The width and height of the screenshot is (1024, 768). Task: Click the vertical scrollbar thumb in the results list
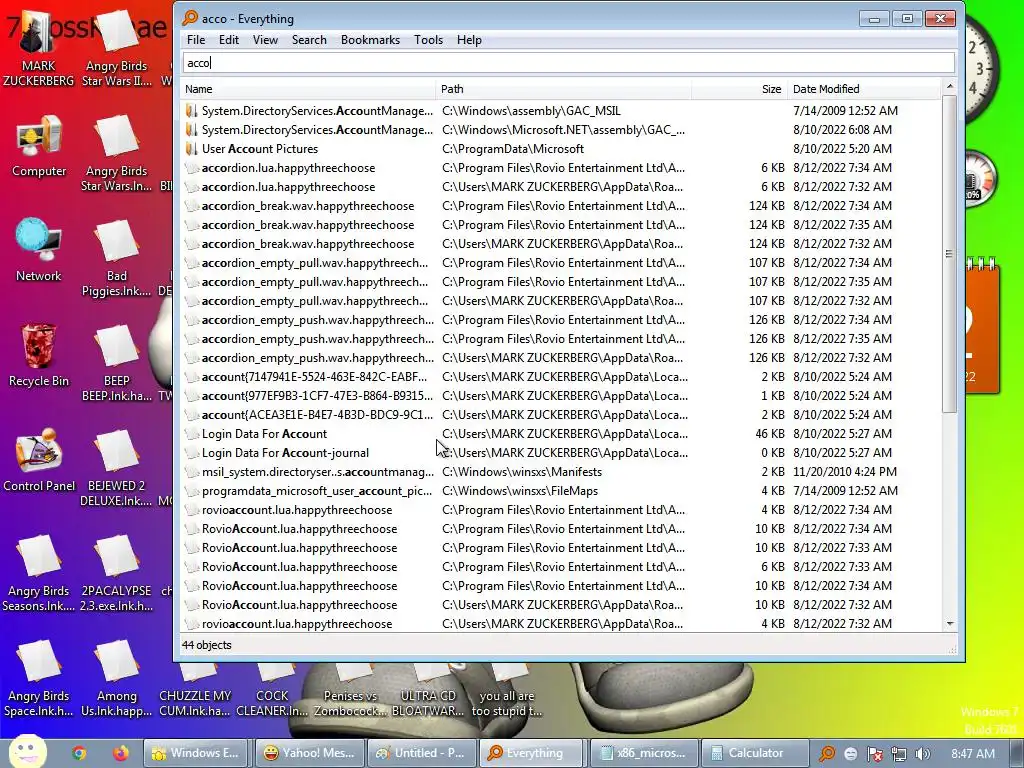[x=950, y=253]
